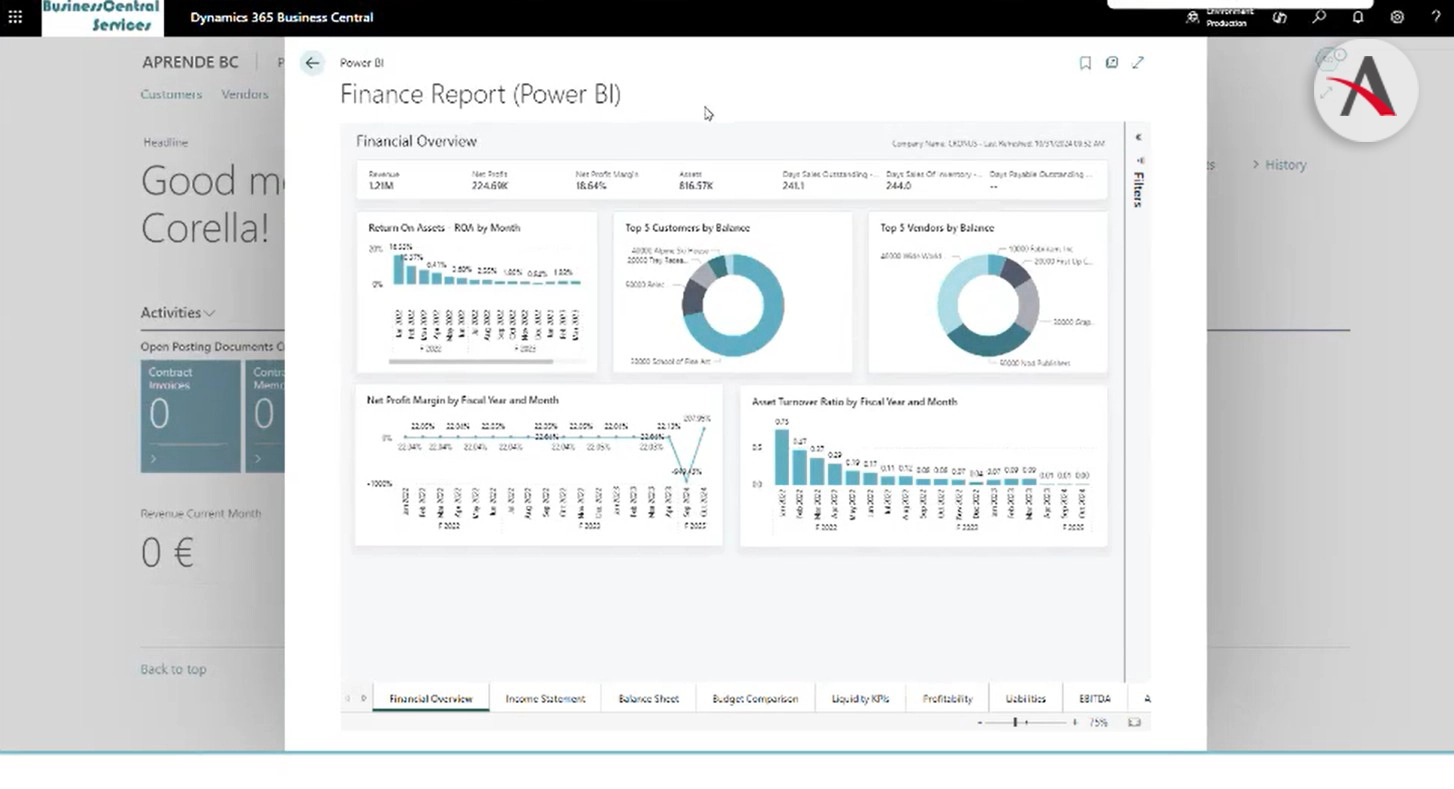
Task: Open the settings gear
Action: coord(1397,17)
